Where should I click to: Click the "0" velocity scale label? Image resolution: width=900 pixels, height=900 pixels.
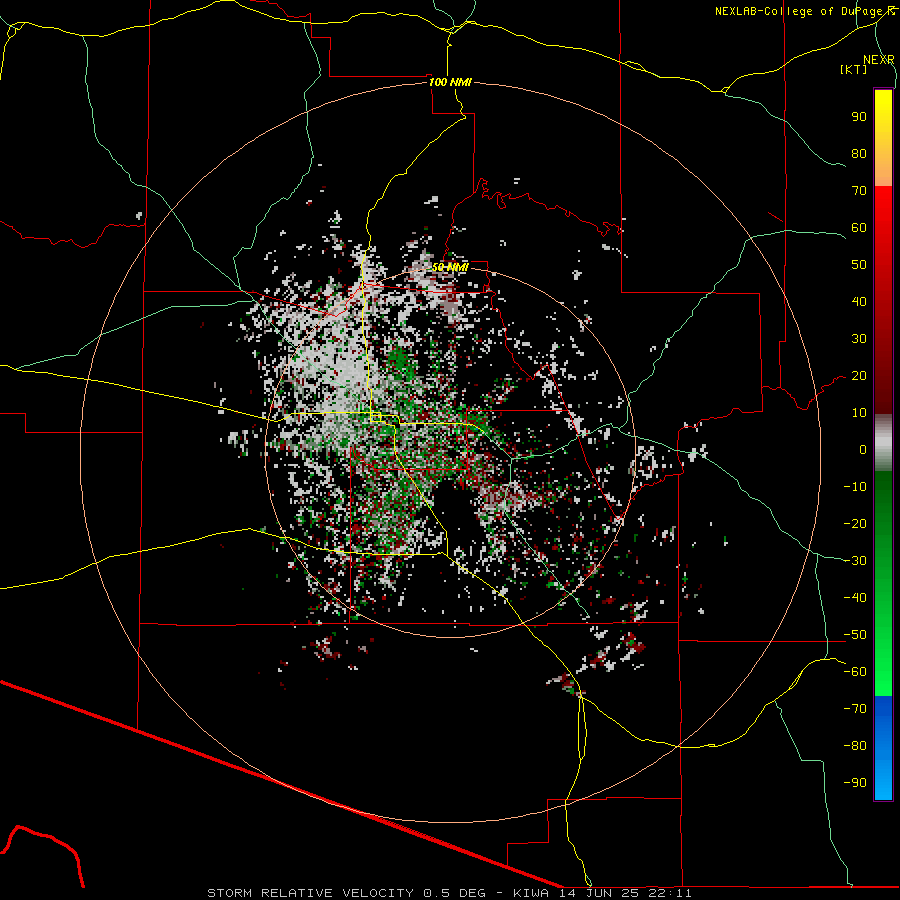(863, 449)
